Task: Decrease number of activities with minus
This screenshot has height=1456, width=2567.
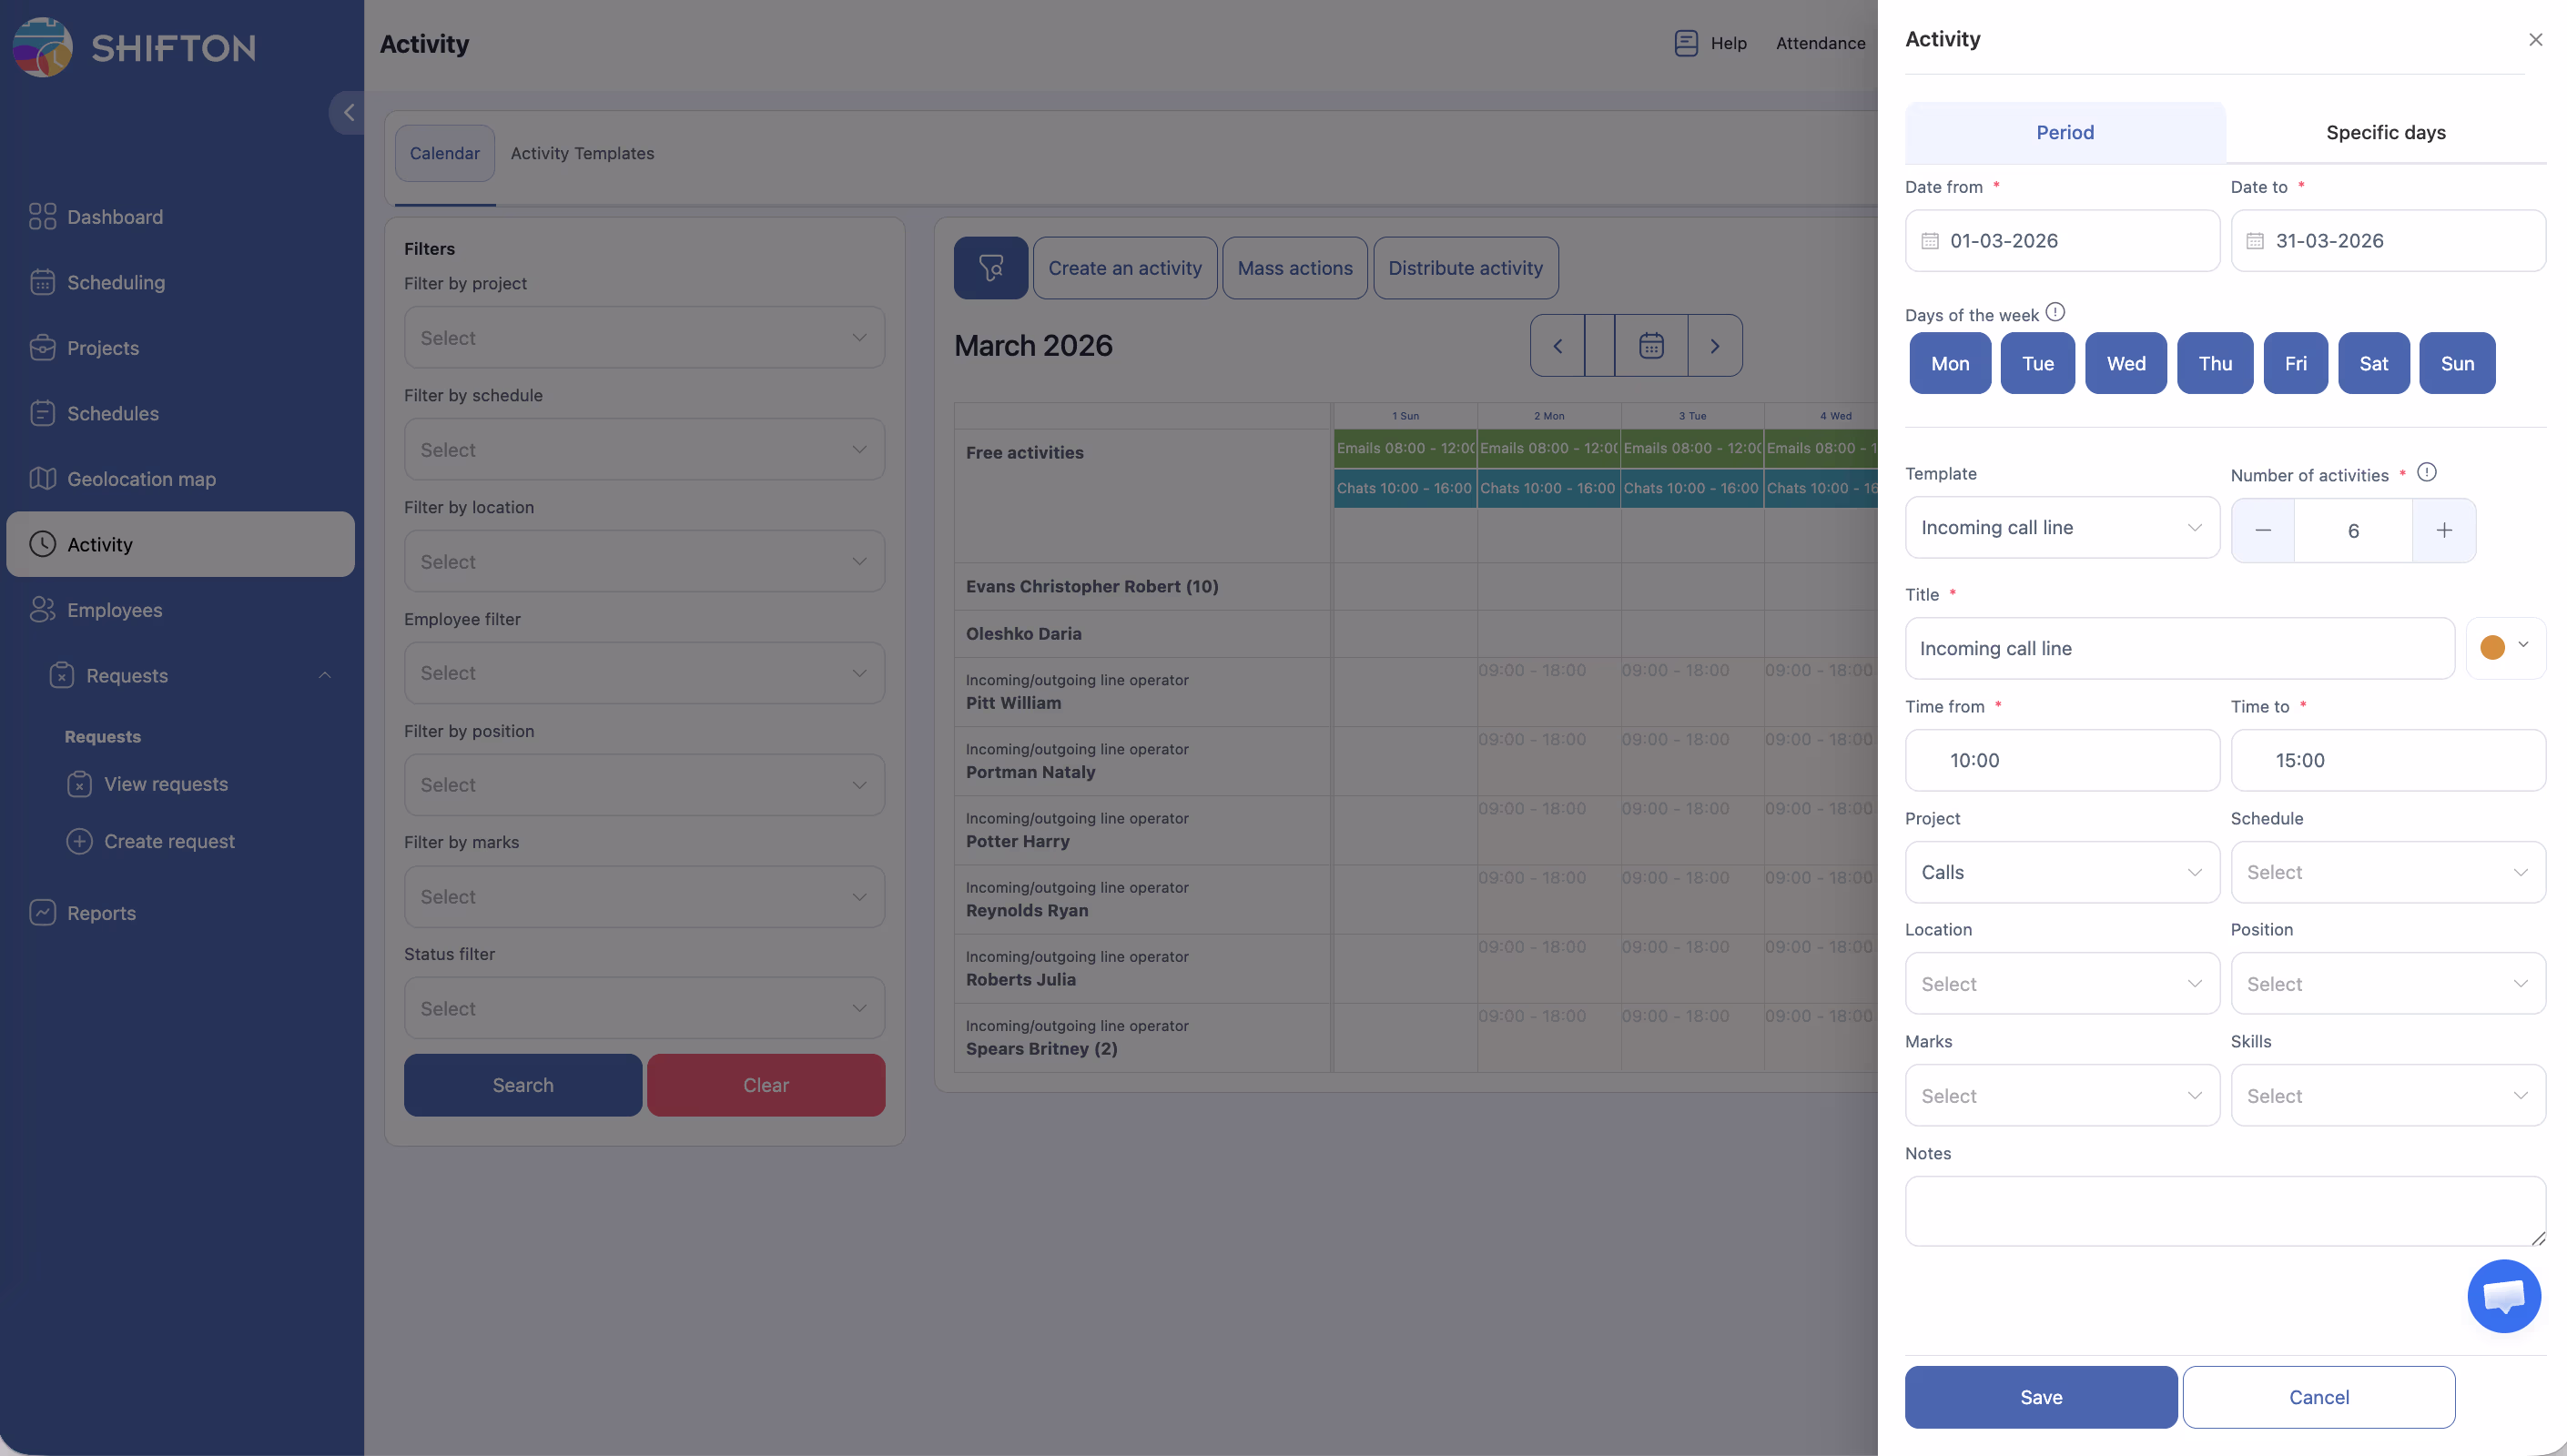Action: [x=2263, y=530]
